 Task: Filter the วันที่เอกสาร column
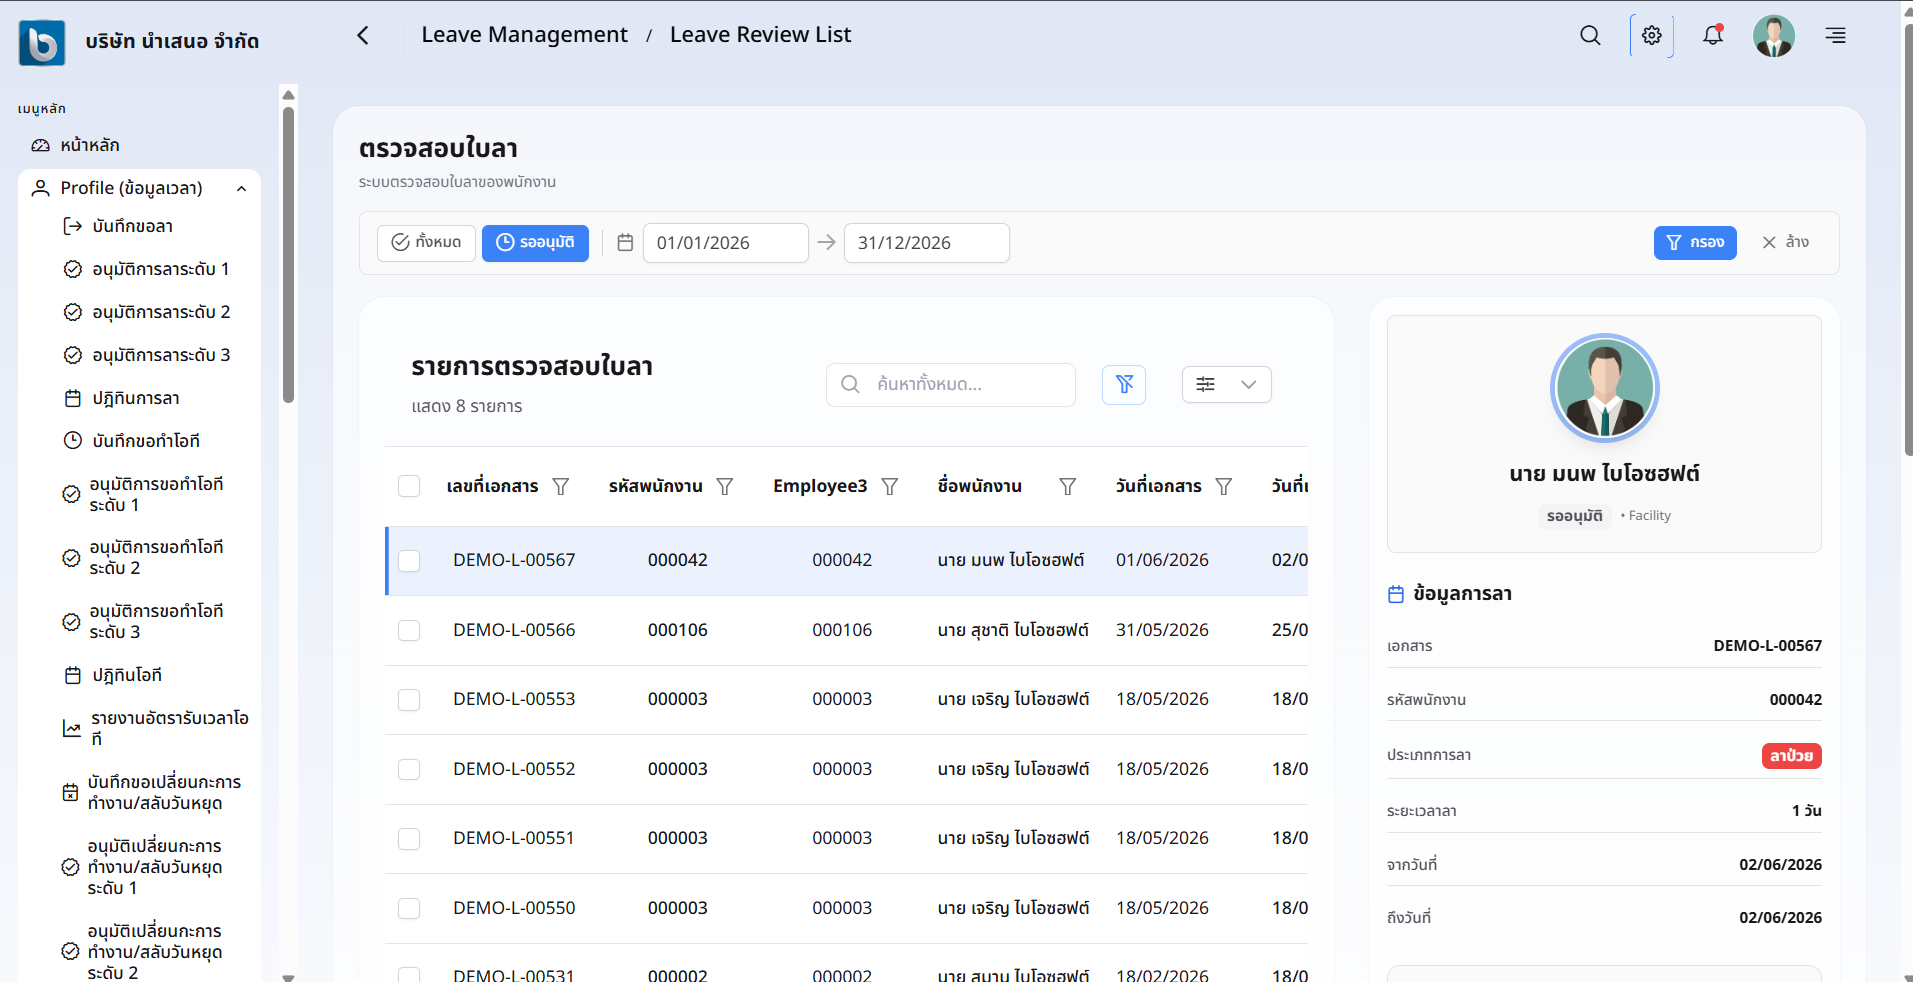click(1224, 486)
